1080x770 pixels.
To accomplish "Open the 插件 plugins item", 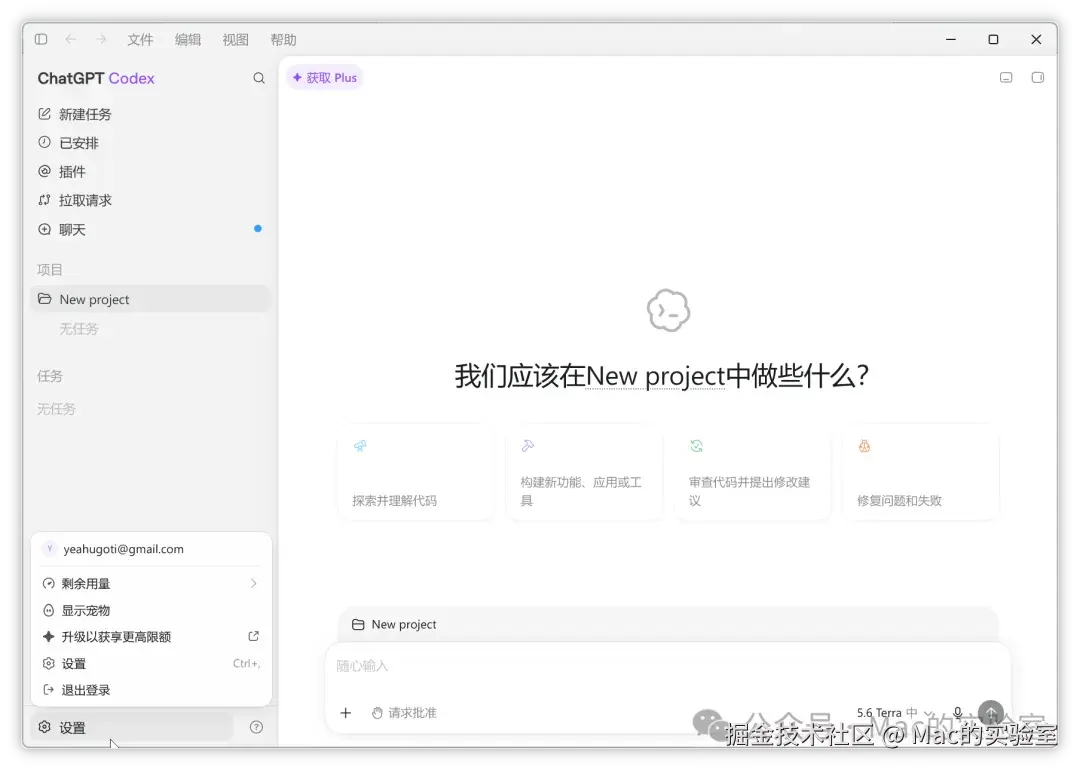I will pyautogui.click(x=150, y=171).
